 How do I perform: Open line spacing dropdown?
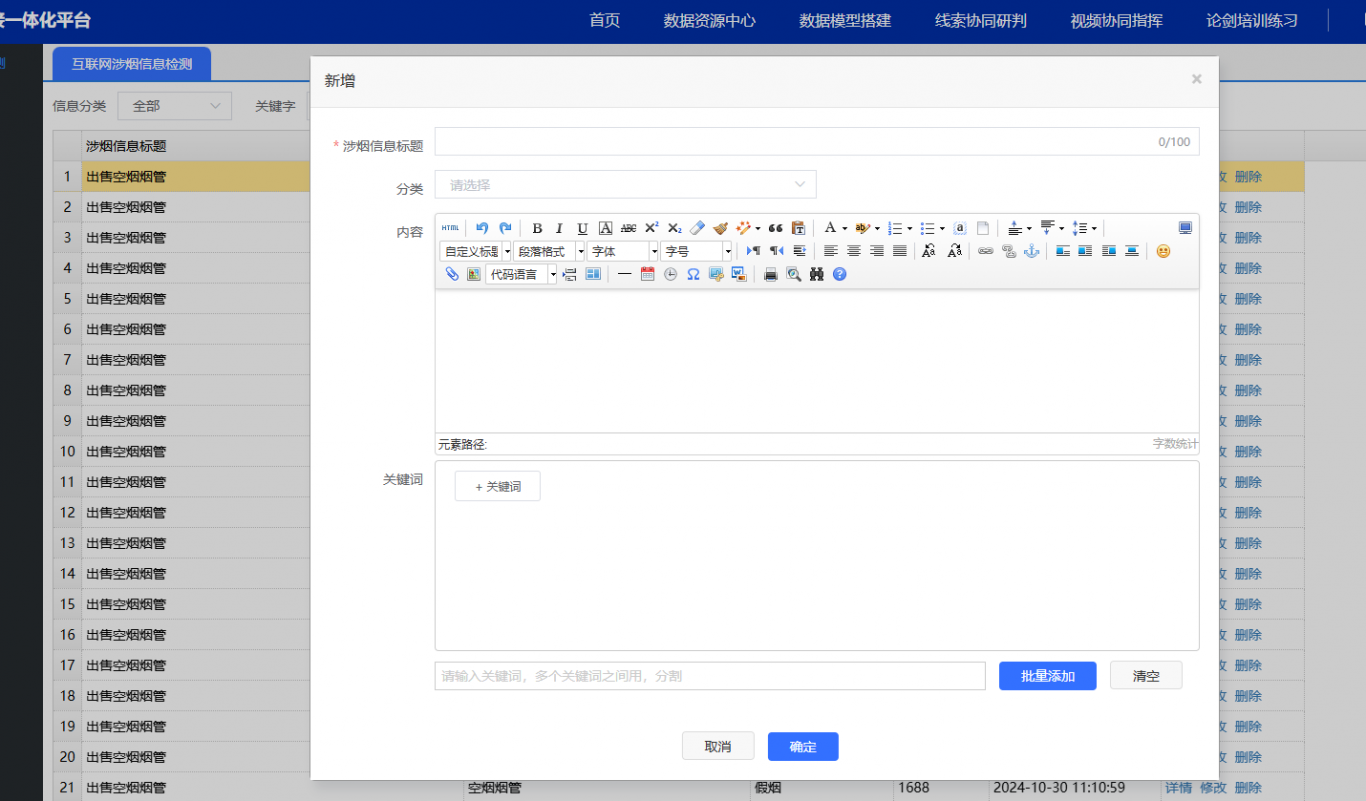tap(1096, 229)
